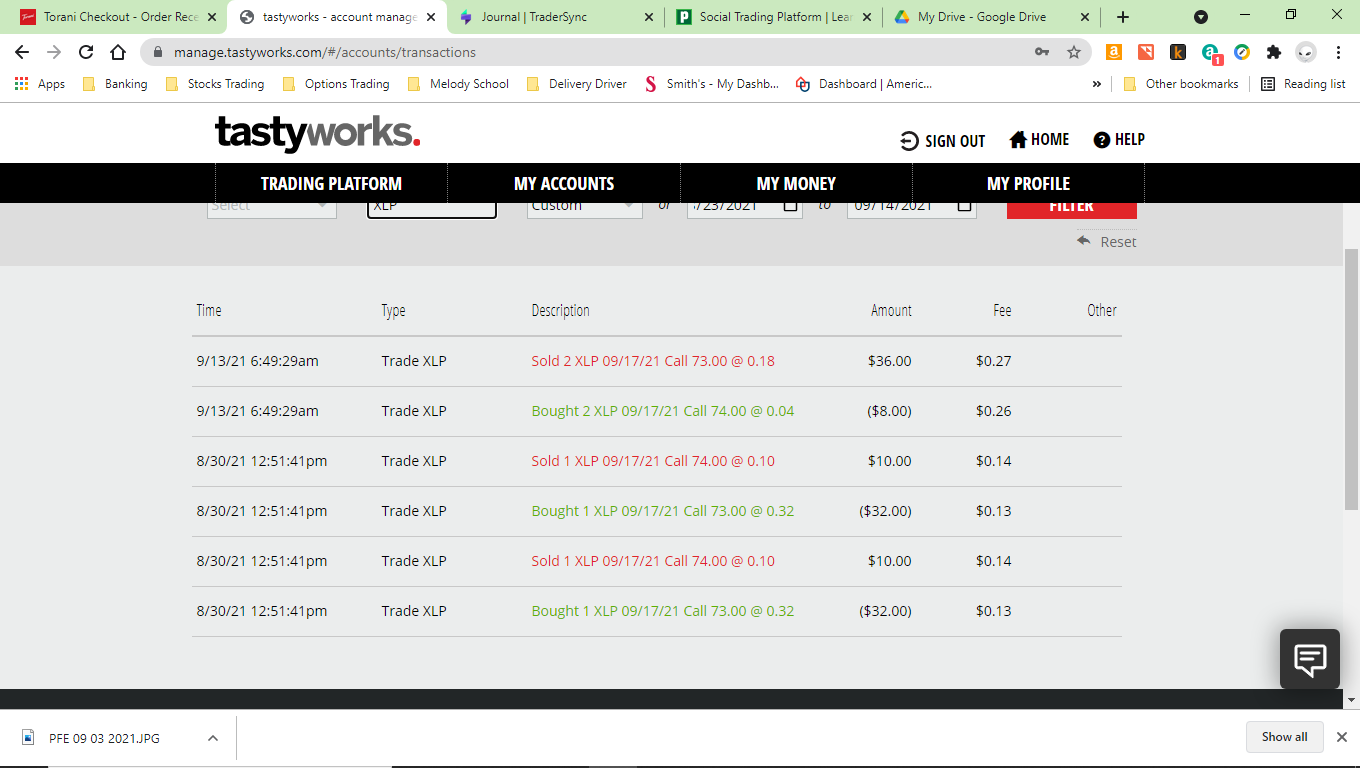The height and width of the screenshot is (768, 1360).
Task: Click the $36.00 amount
Action: coord(890,361)
